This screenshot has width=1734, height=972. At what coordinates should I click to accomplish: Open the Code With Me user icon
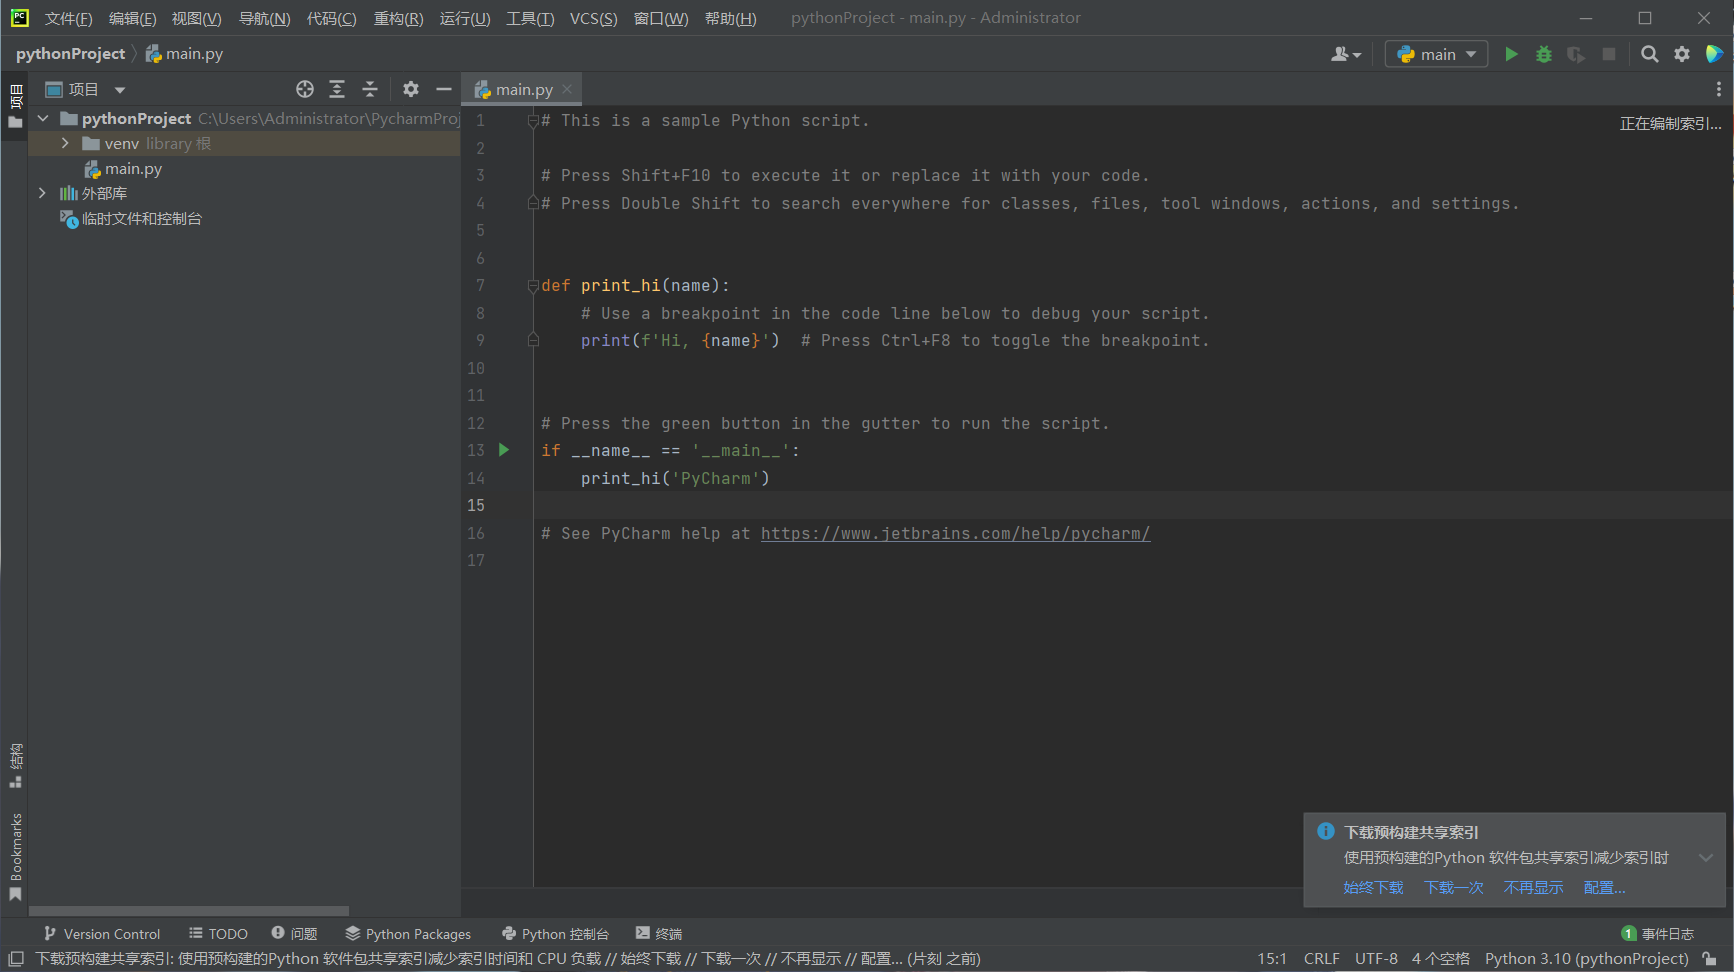tap(1340, 54)
